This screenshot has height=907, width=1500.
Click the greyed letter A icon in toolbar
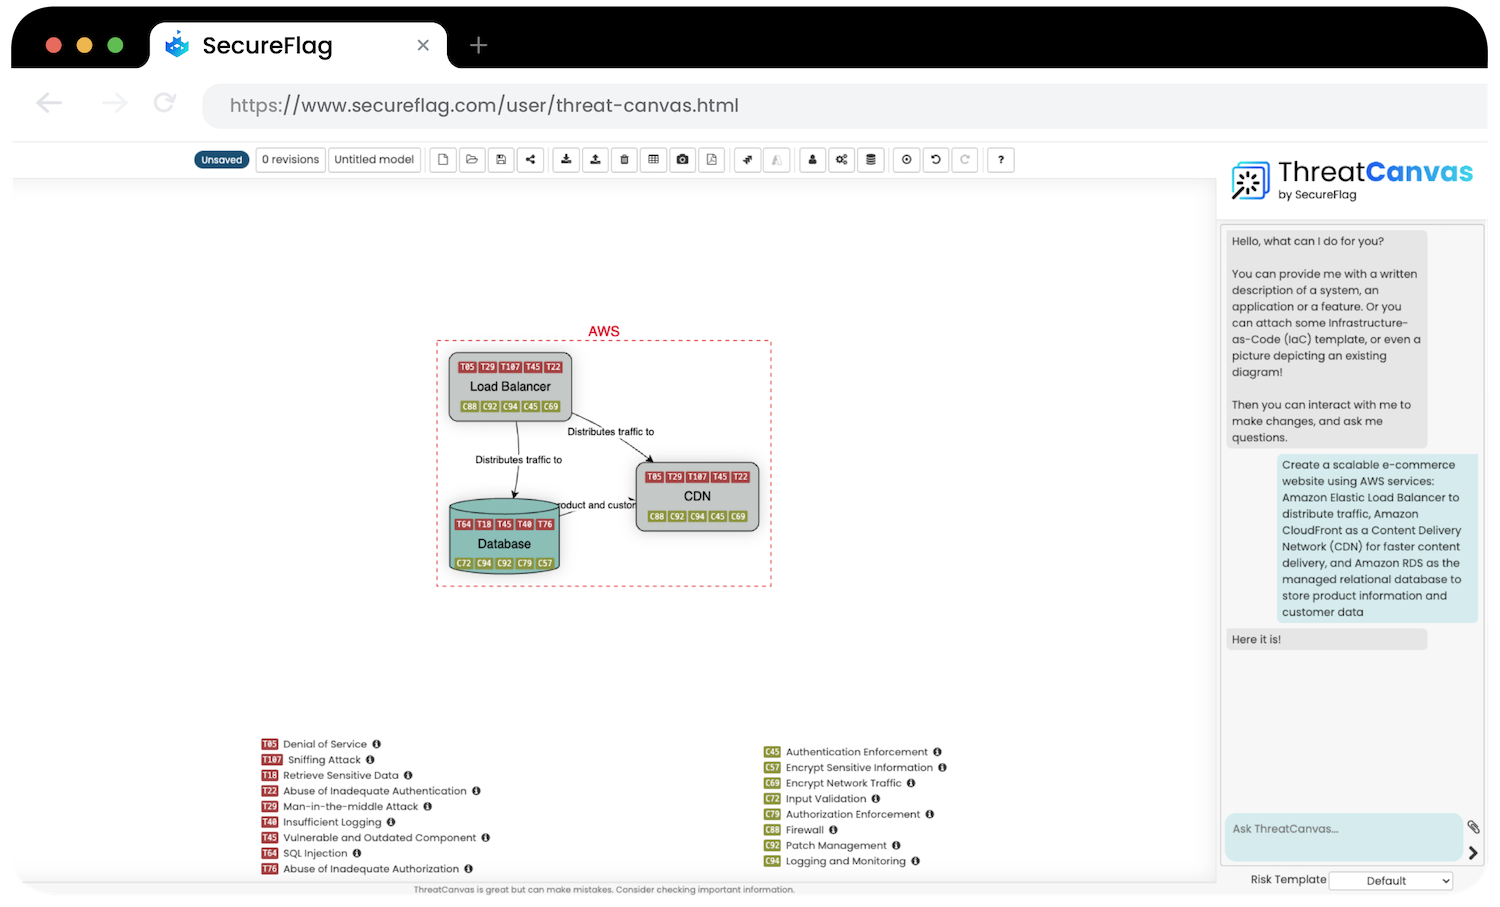click(x=776, y=160)
